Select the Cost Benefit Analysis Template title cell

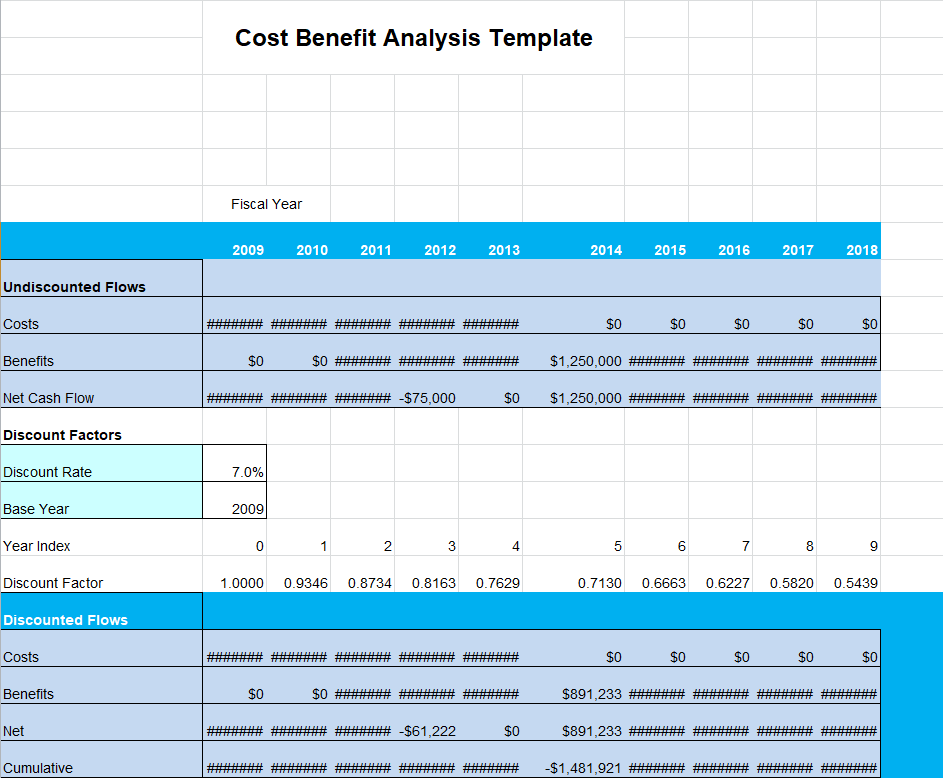(x=413, y=38)
